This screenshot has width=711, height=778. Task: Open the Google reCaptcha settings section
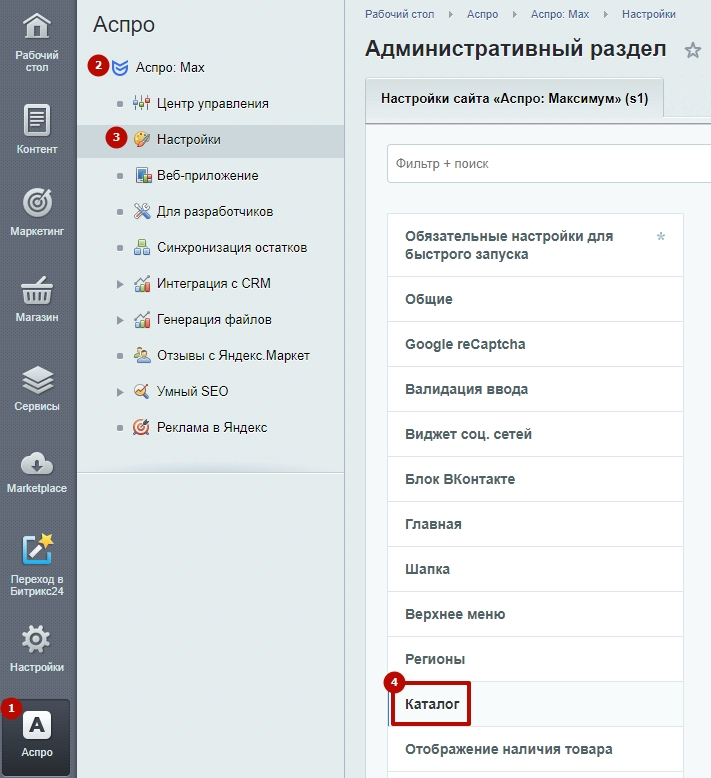tap(535, 344)
